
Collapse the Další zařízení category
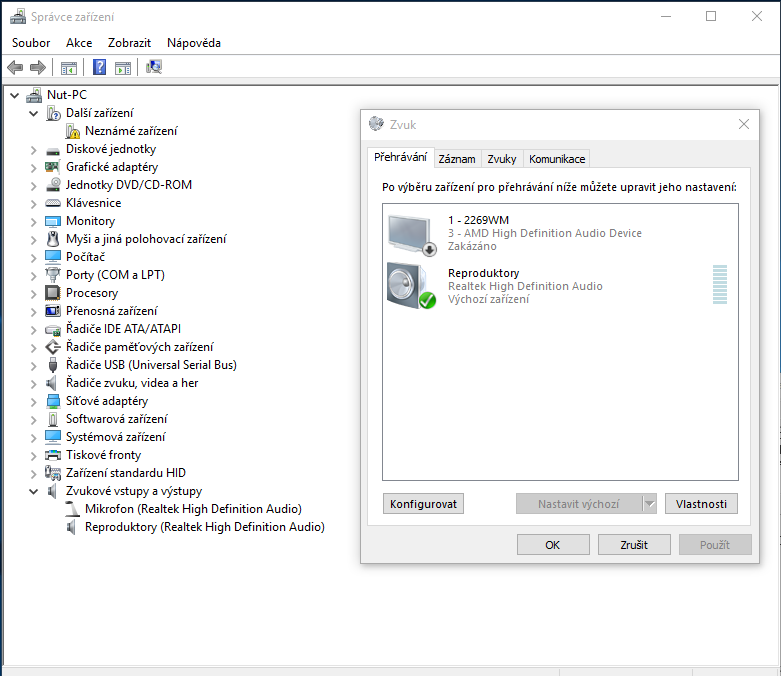point(34,113)
